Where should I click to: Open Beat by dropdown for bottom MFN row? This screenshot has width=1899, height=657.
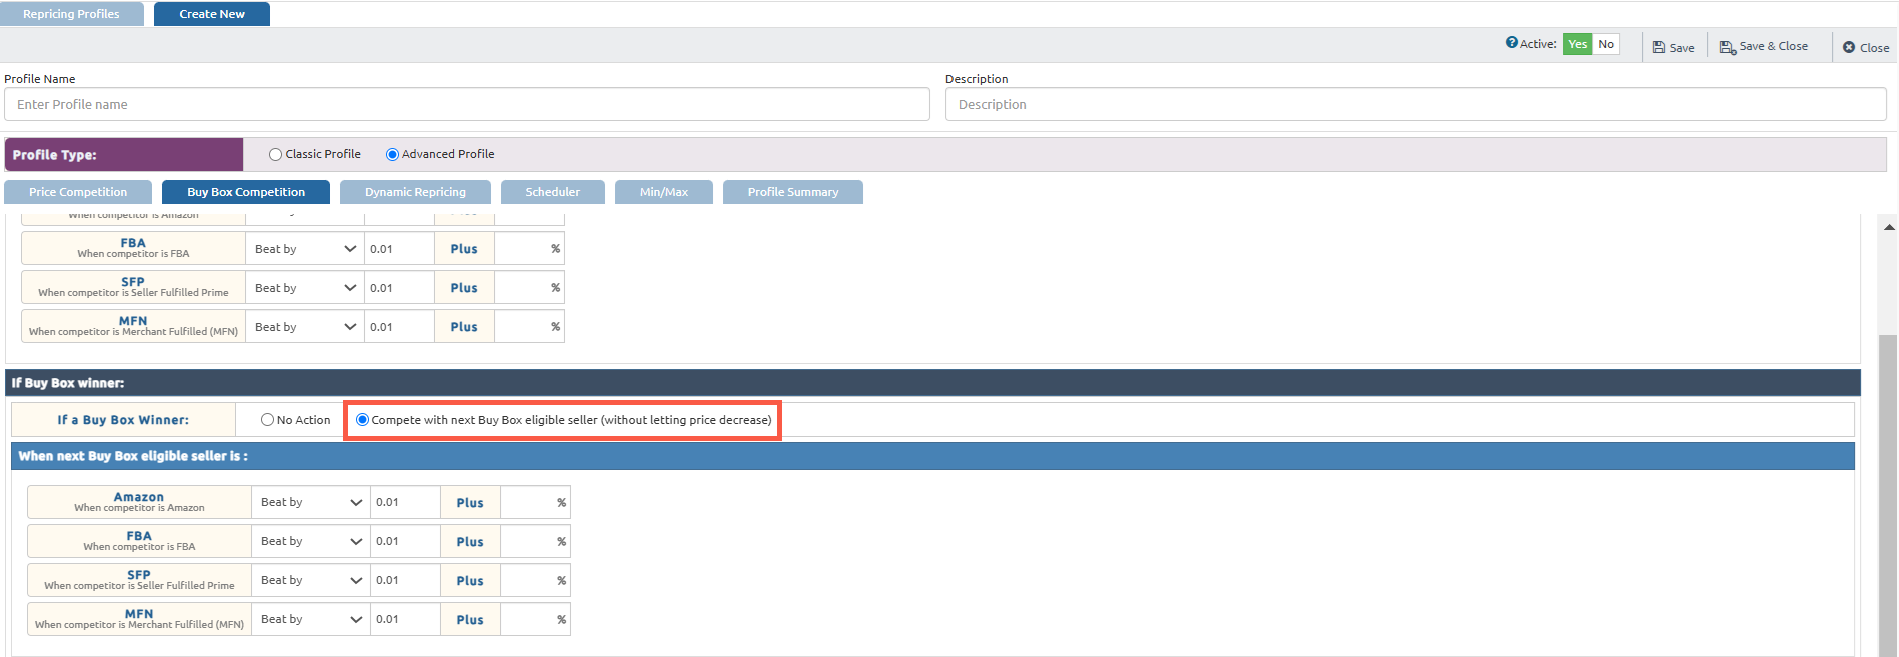[310, 619]
